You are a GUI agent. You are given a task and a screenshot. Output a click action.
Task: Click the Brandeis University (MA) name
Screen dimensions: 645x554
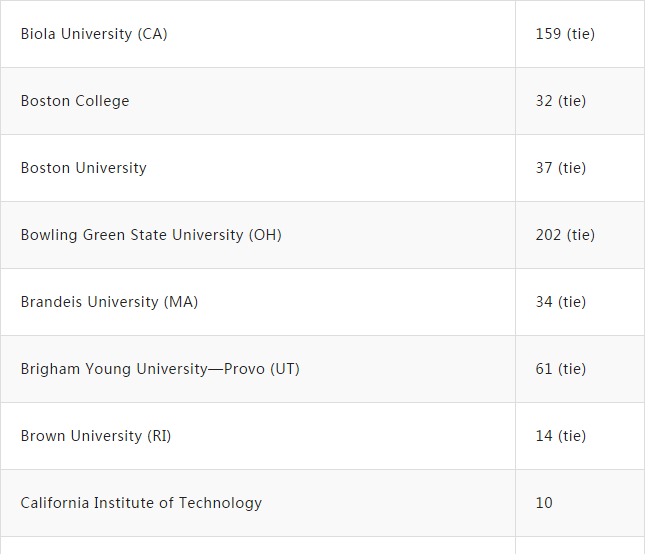pos(109,302)
